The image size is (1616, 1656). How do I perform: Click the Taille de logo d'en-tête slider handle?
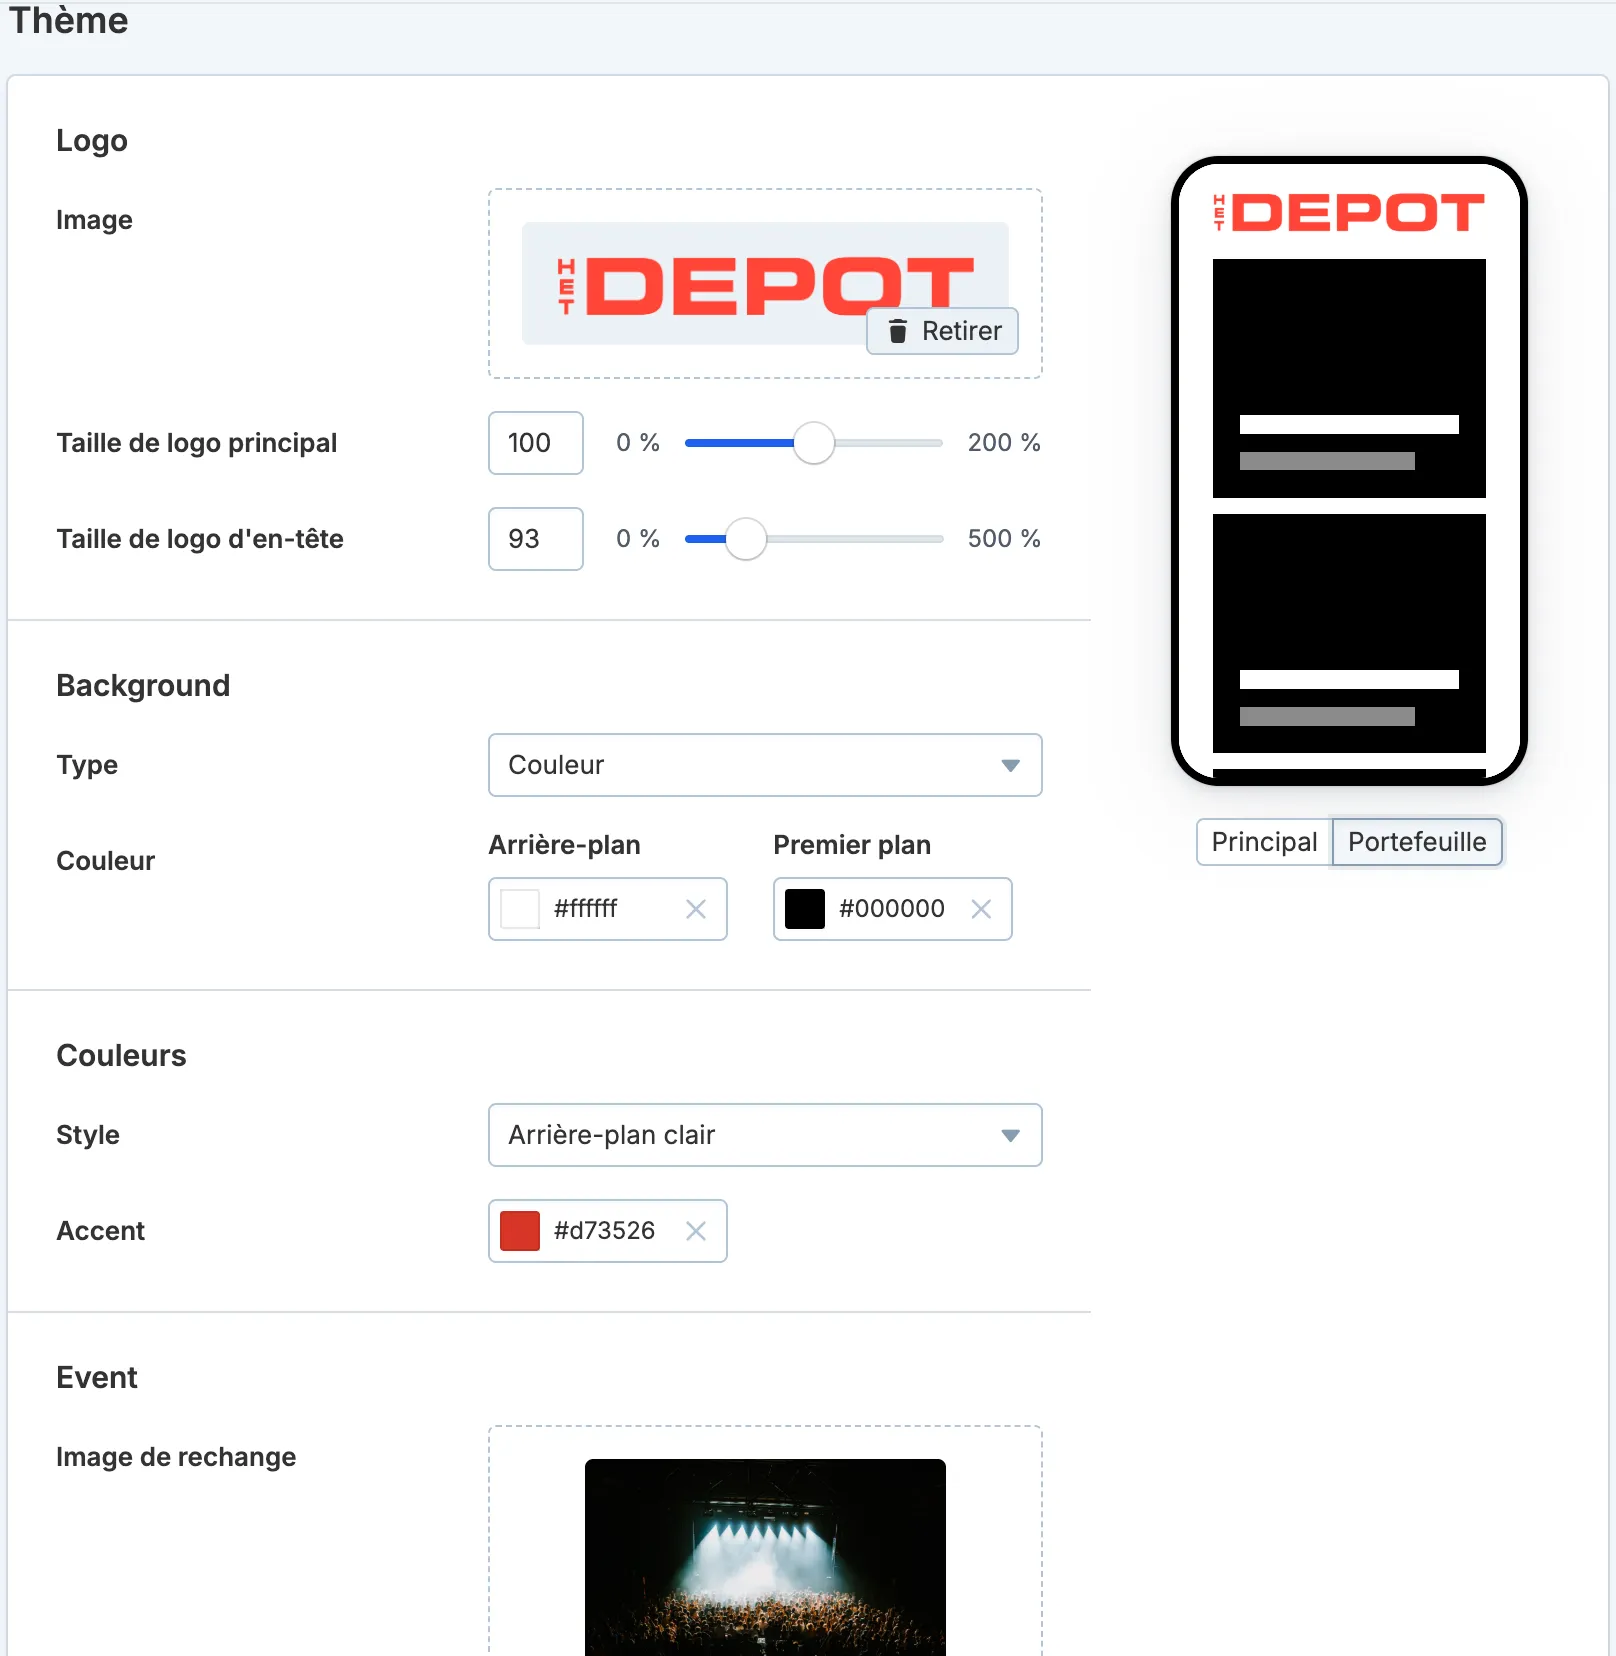point(746,539)
